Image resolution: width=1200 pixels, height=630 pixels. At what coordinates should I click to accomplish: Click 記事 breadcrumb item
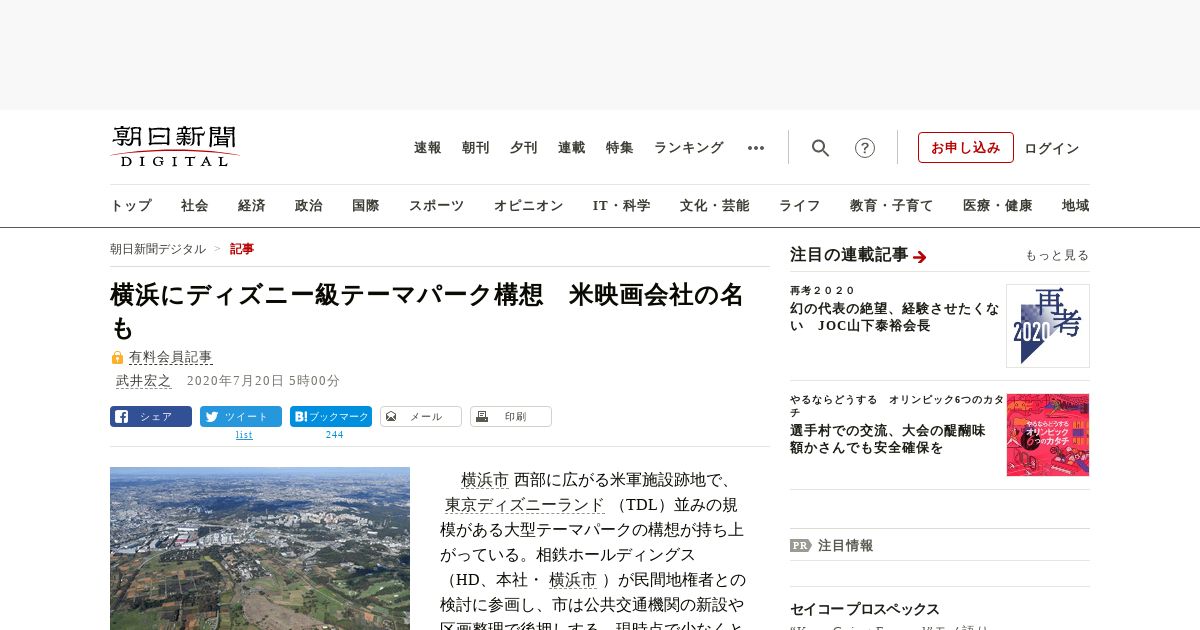pos(242,249)
